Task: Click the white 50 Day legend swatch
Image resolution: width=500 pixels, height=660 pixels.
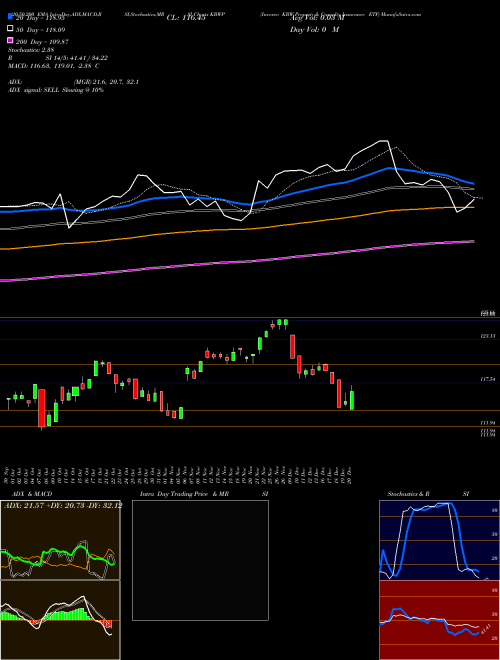Action: tap(10, 29)
